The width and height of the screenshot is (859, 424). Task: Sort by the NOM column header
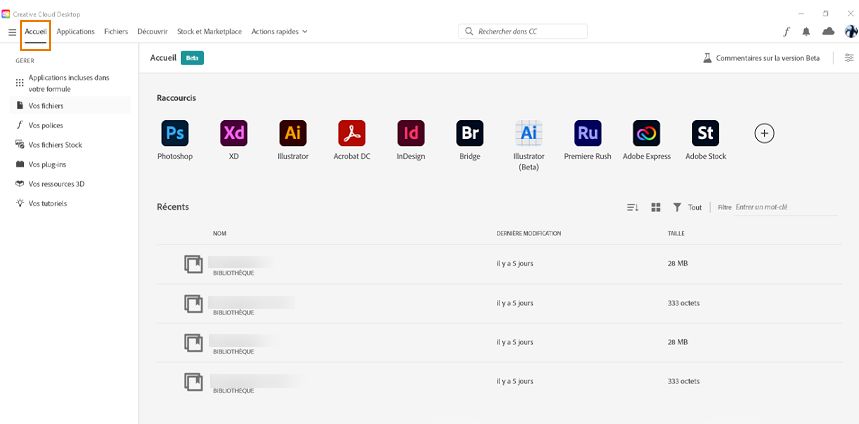[220, 233]
